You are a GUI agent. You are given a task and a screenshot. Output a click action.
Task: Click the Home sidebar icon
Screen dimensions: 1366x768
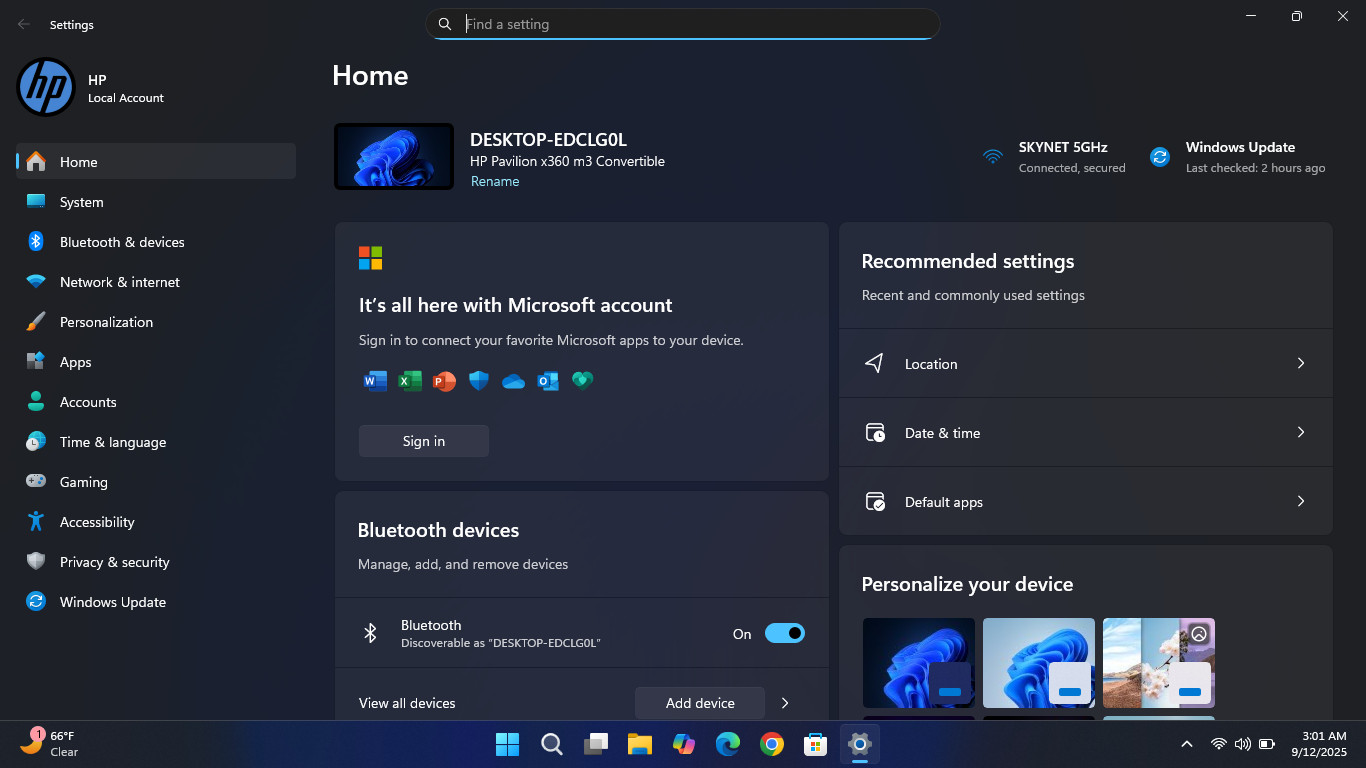pos(36,161)
